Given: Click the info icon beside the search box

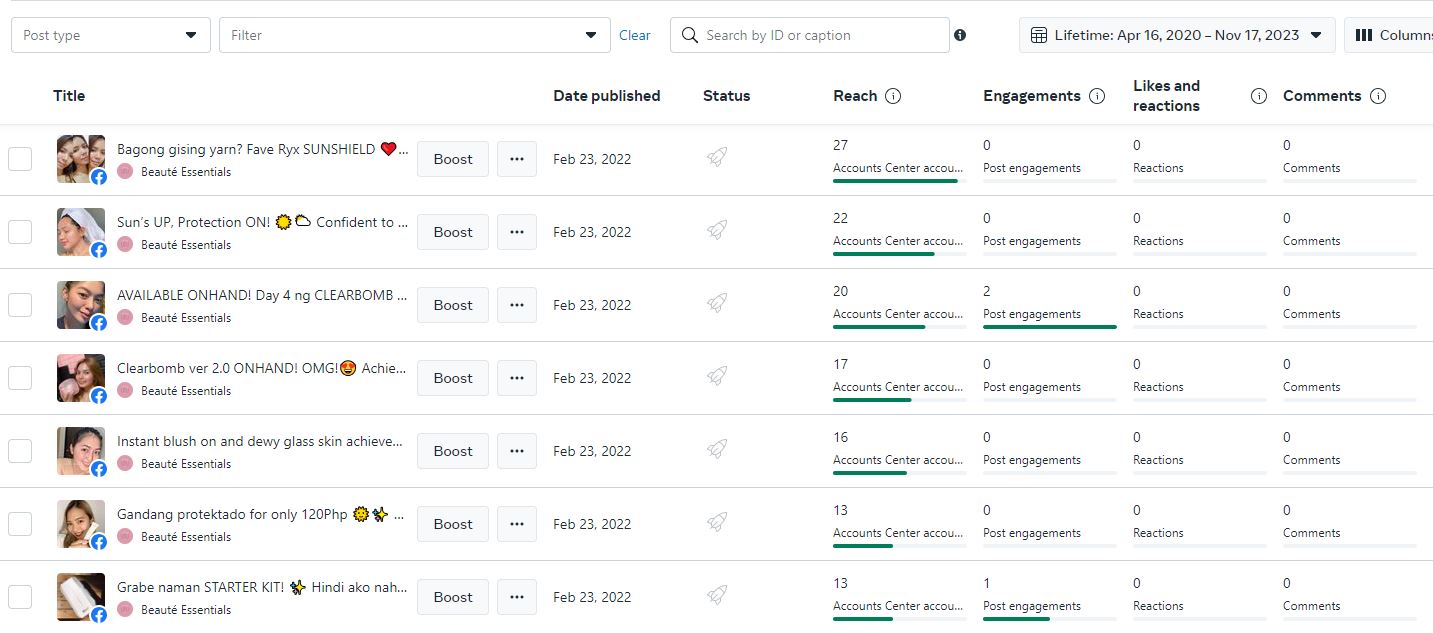Looking at the screenshot, I should (x=960, y=35).
